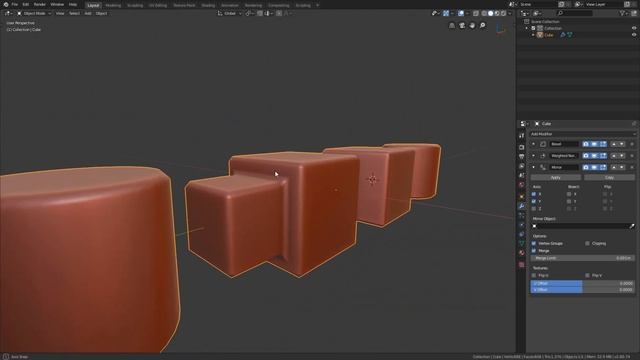This screenshot has width=640, height=360.
Task: Click the viewport navigation axis gizmo
Action: (x=501, y=29)
